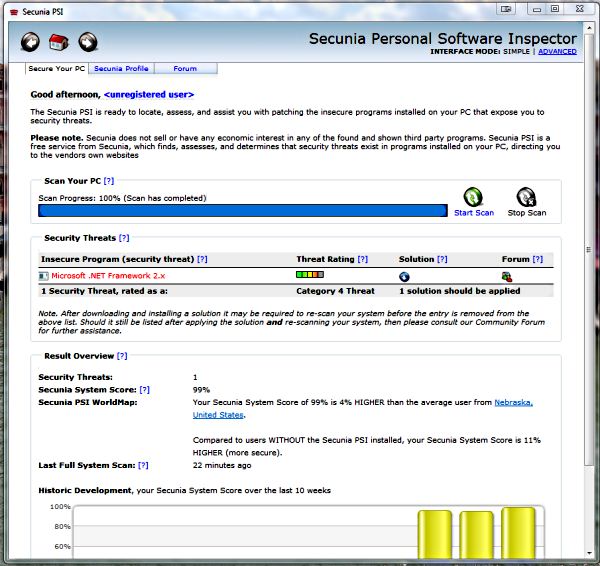
Task: Open help [?] next to Result Overview
Action: (x=122, y=356)
